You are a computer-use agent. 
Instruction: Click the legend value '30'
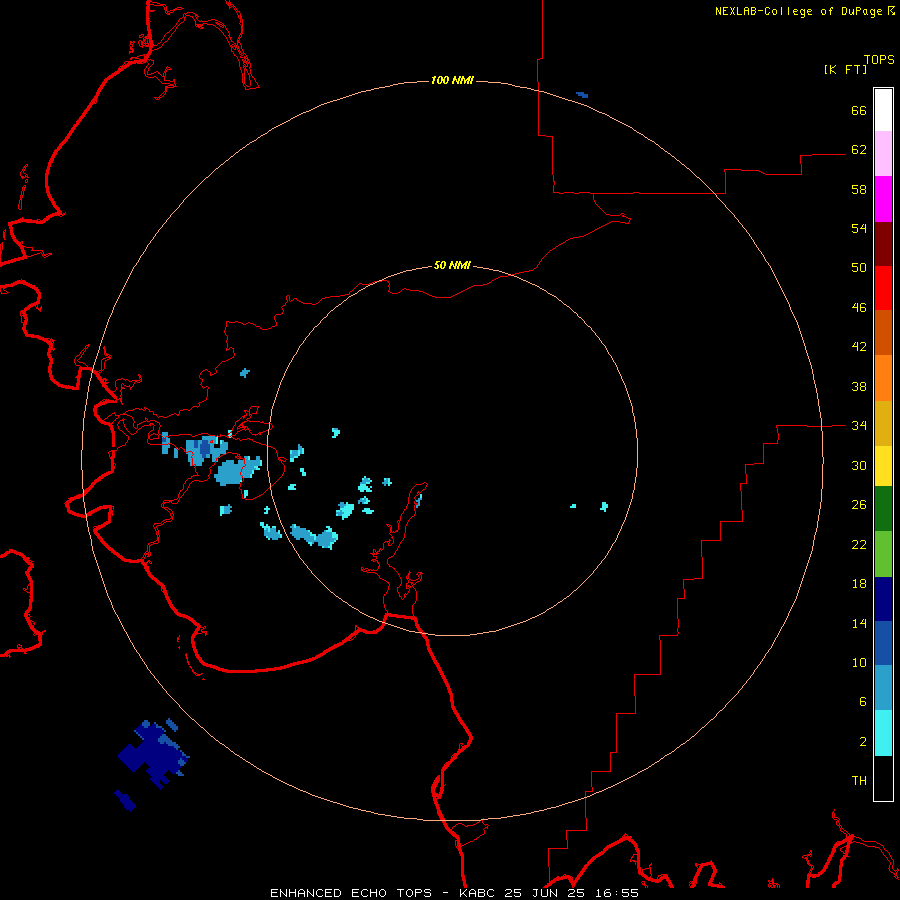pos(859,465)
